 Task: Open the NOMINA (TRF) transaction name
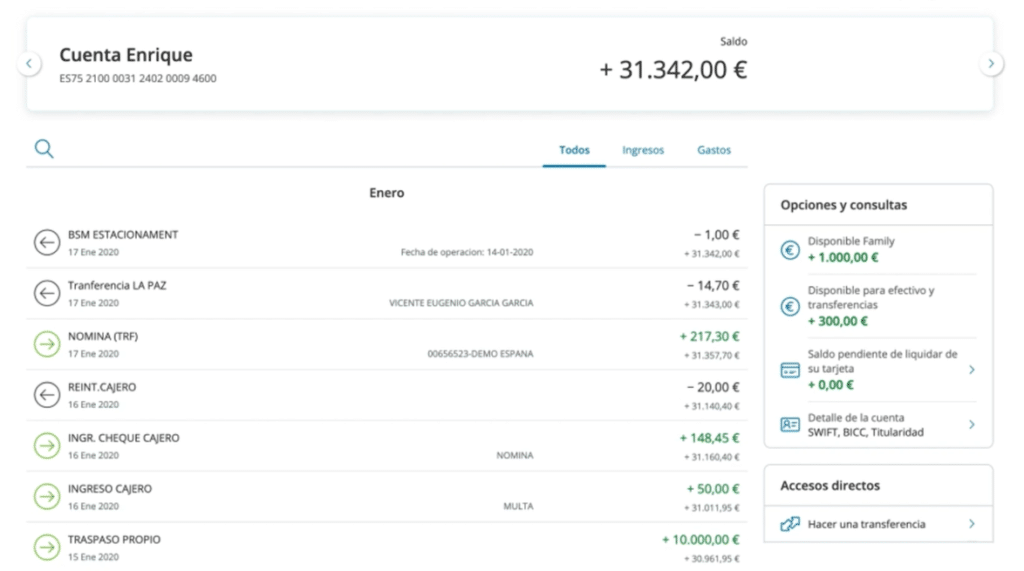pyautogui.click(x=103, y=336)
